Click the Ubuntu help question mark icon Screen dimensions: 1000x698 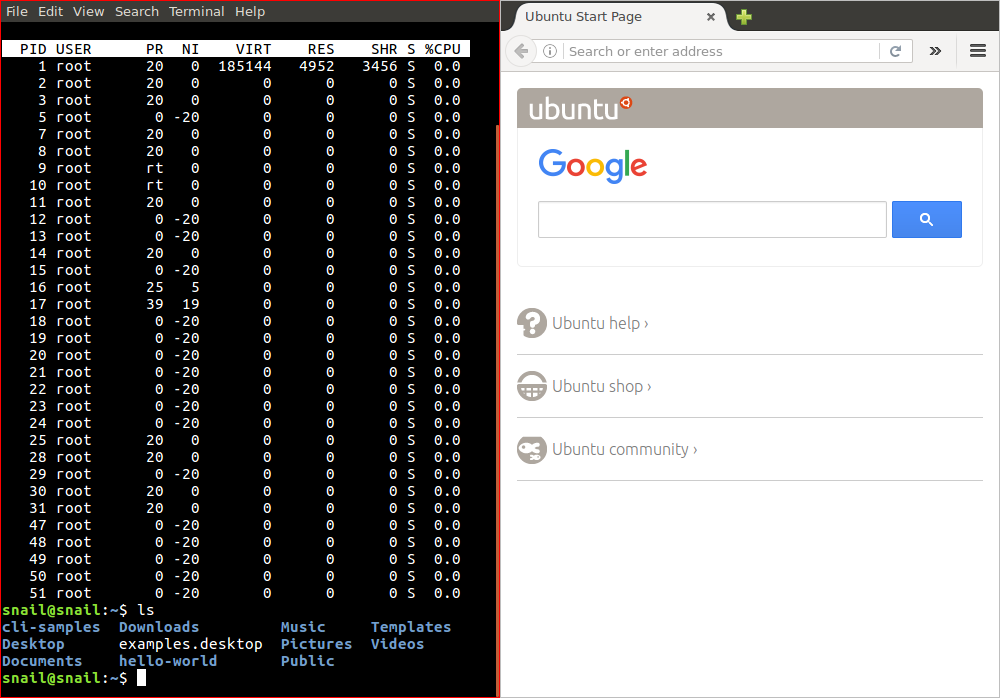[x=531, y=323]
